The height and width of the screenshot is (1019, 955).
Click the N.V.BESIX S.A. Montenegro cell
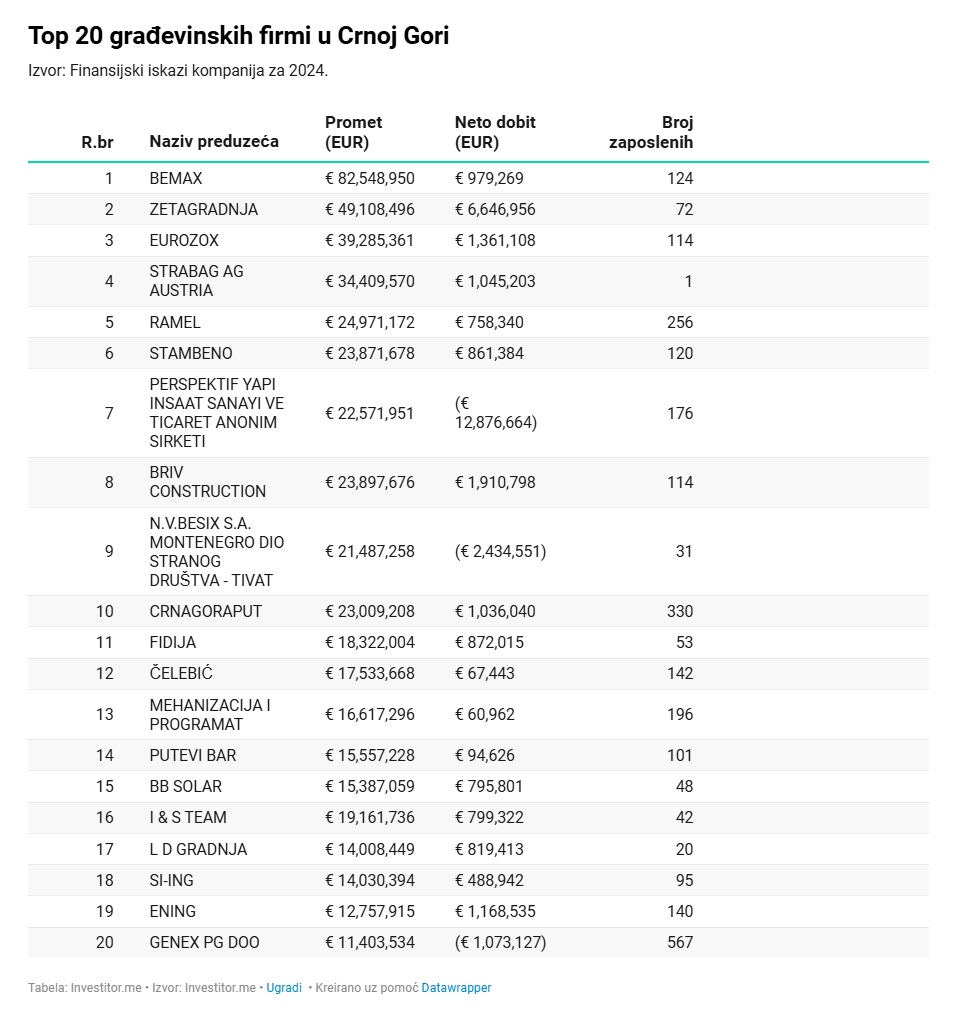216,551
